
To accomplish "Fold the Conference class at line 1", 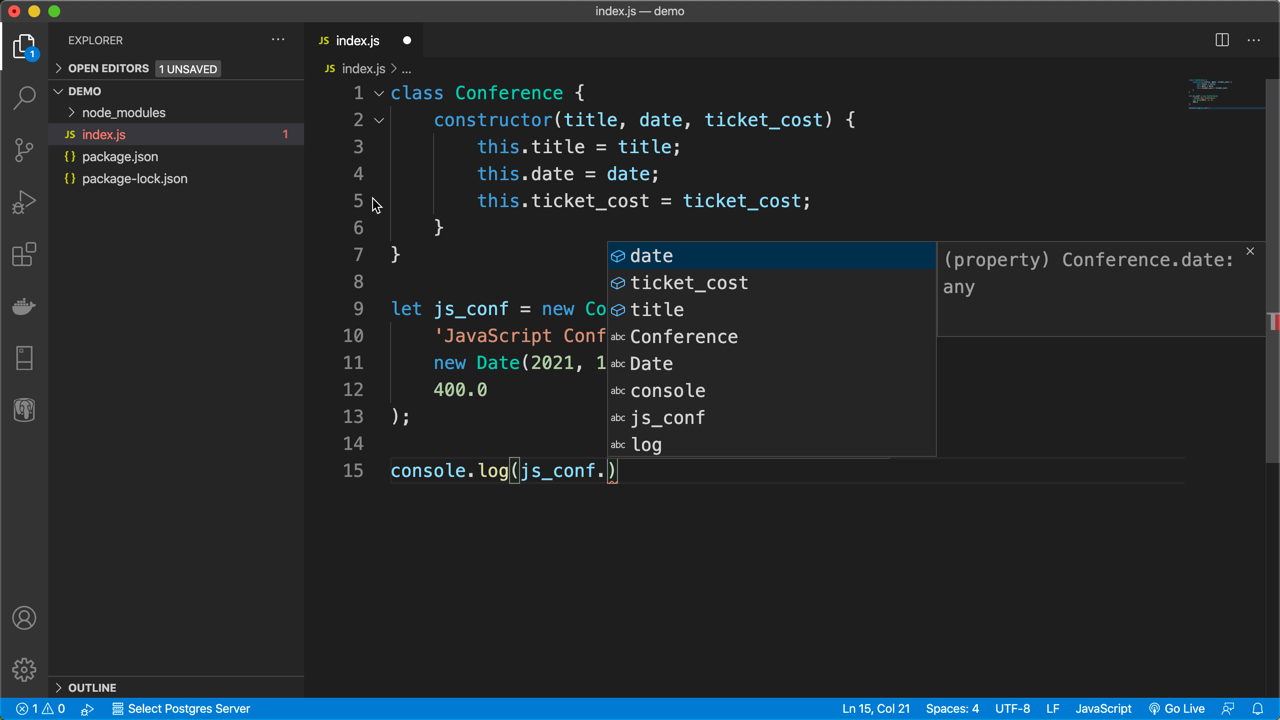I will click(379, 93).
